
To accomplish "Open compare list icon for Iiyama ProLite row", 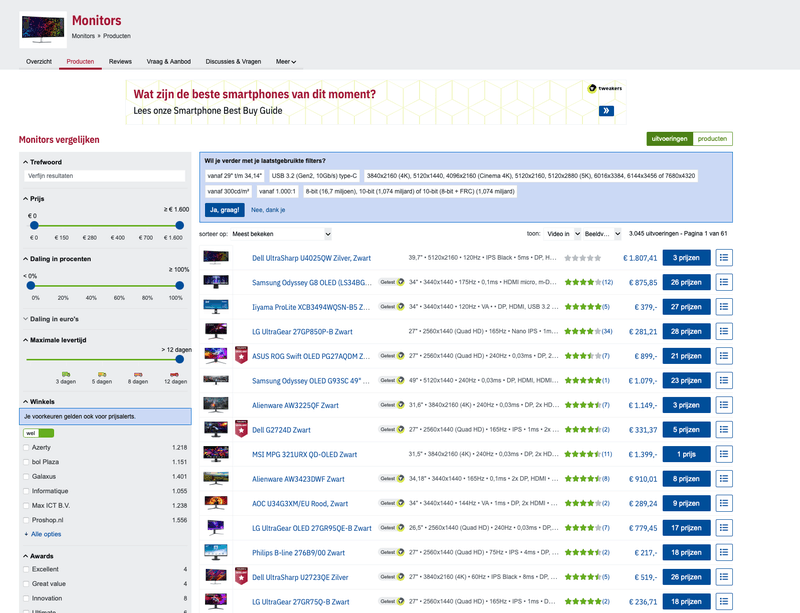I will (724, 307).
